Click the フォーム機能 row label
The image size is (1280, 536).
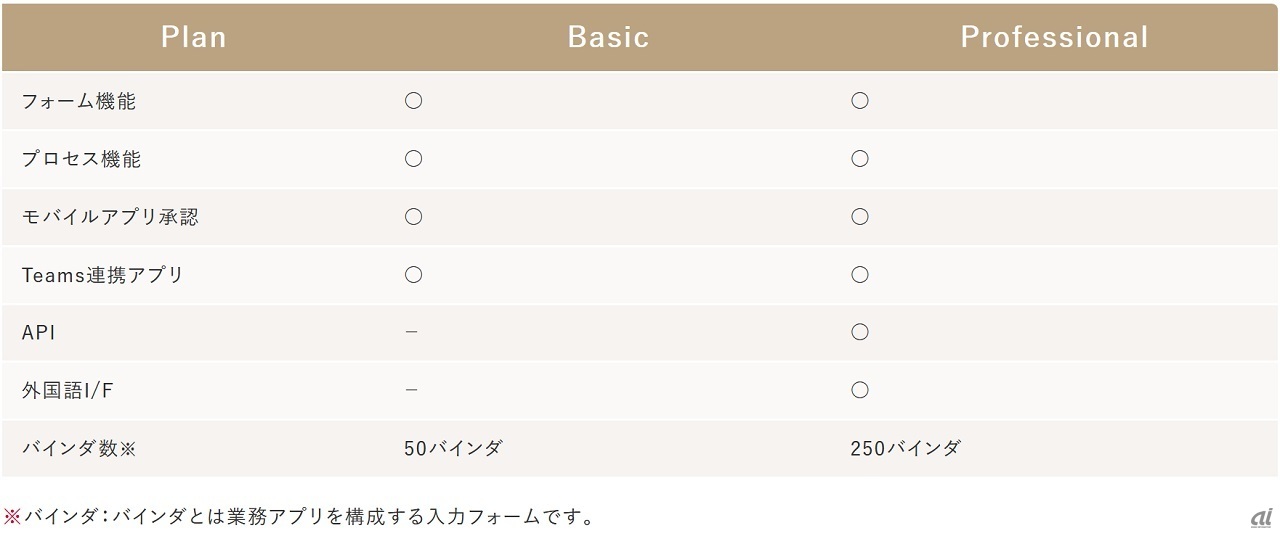pyautogui.click(x=79, y=101)
